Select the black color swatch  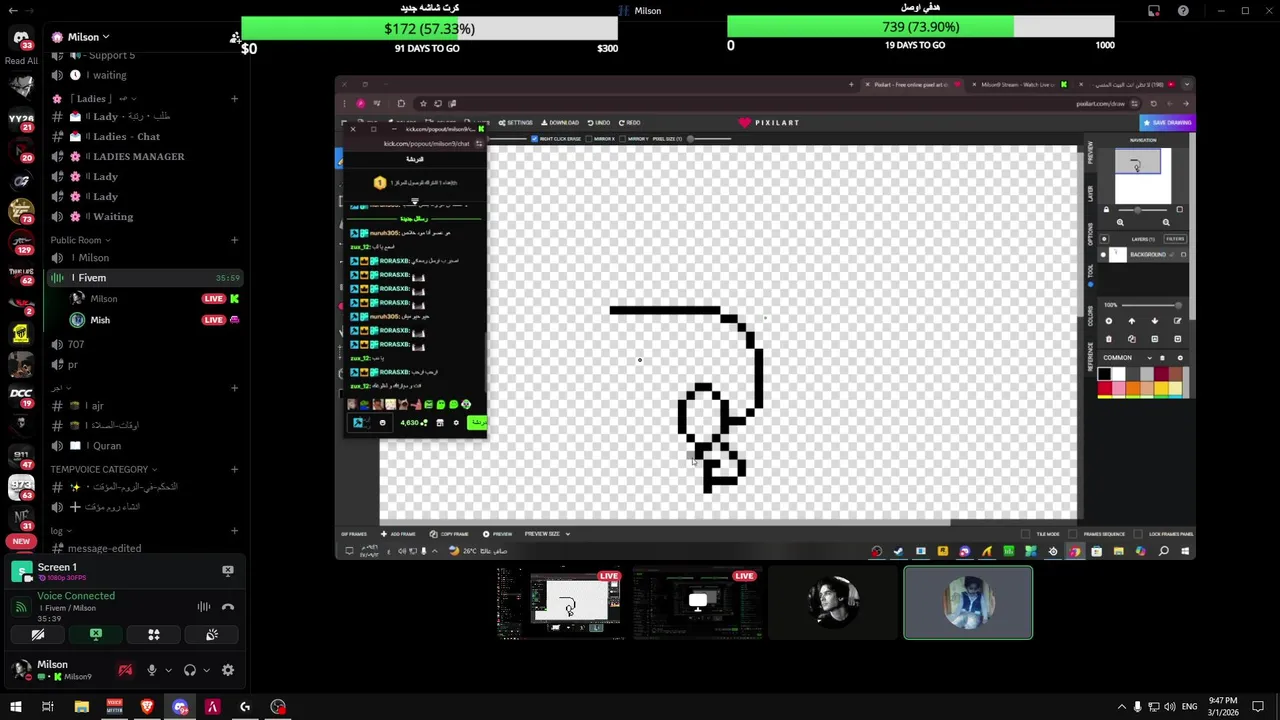coord(1104,375)
